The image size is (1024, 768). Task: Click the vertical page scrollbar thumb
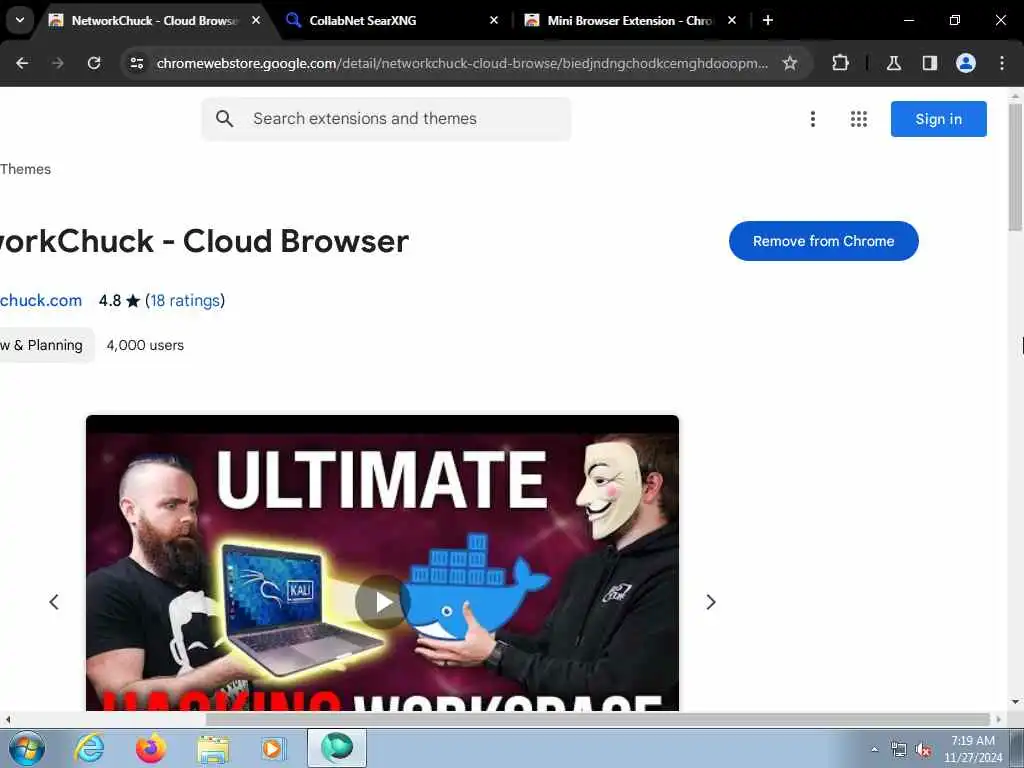pyautogui.click(x=1015, y=167)
